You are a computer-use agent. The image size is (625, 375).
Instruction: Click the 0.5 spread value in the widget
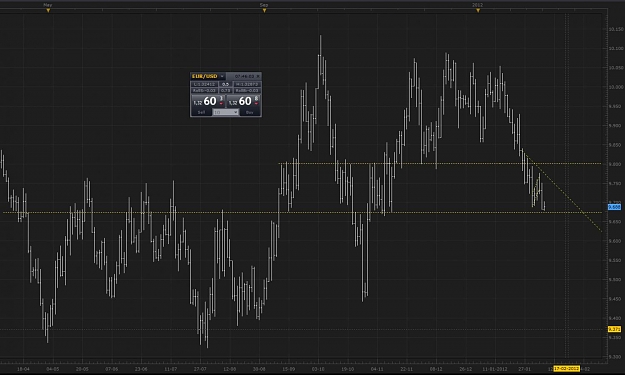click(x=226, y=84)
